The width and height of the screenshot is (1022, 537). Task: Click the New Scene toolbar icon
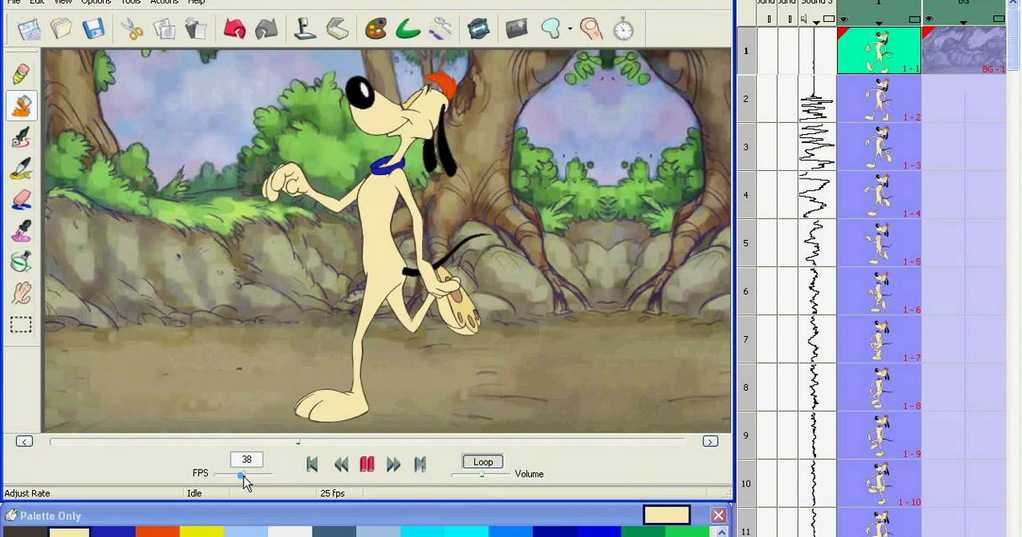coord(29,29)
